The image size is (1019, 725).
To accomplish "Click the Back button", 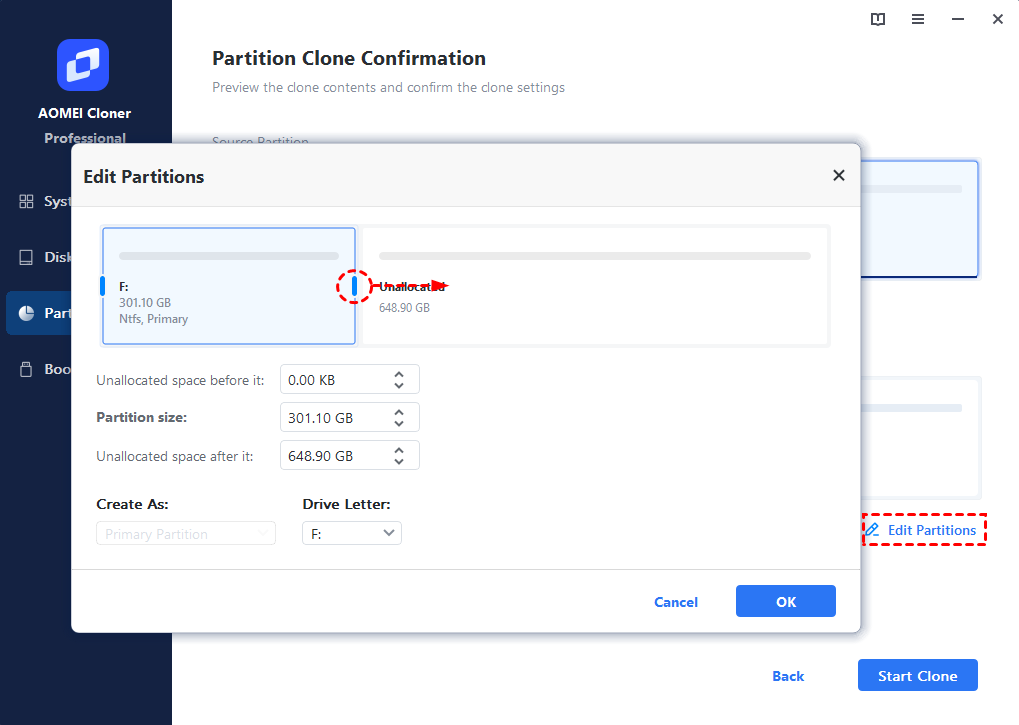I will (x=788, y=676).
